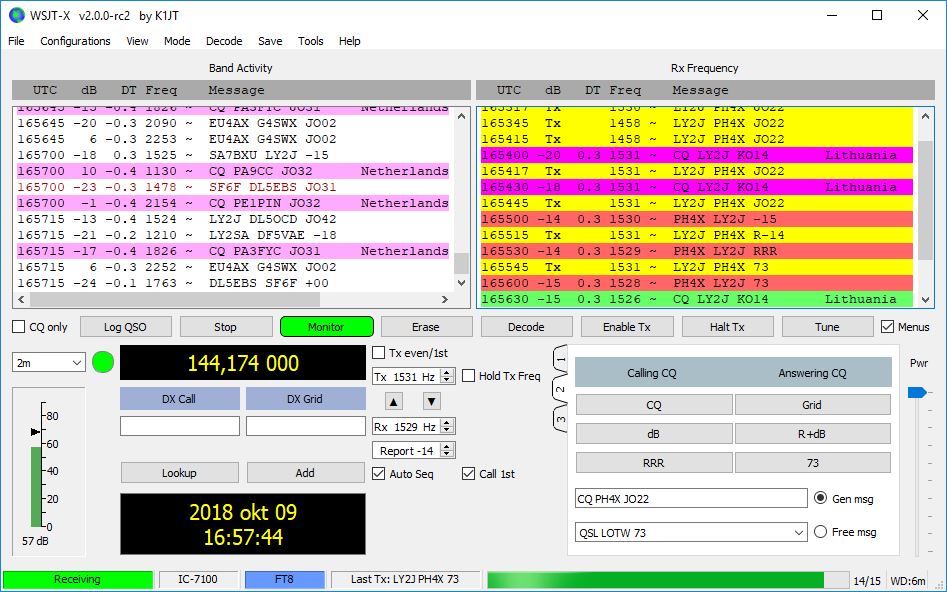The width and height of the screenshot is (947, 592).
Task: Click Enable Tx button
Action: [x=627, y=327]
